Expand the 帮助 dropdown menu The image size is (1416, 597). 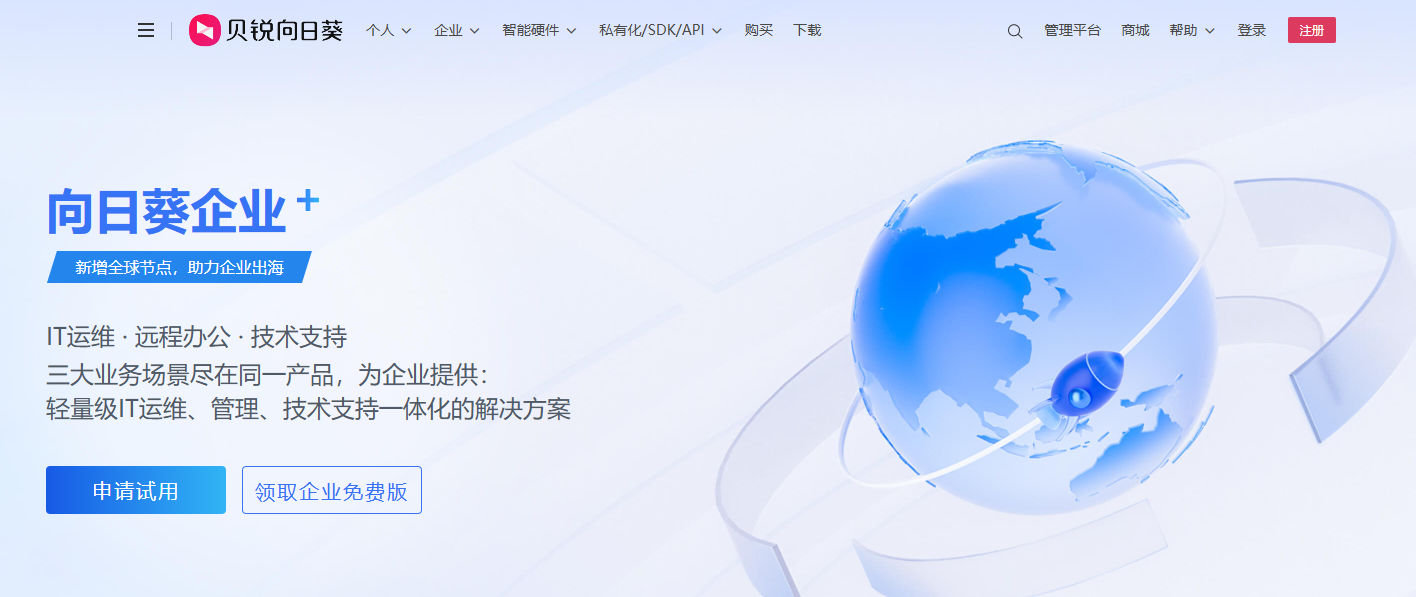click(x=1192, y=31)
